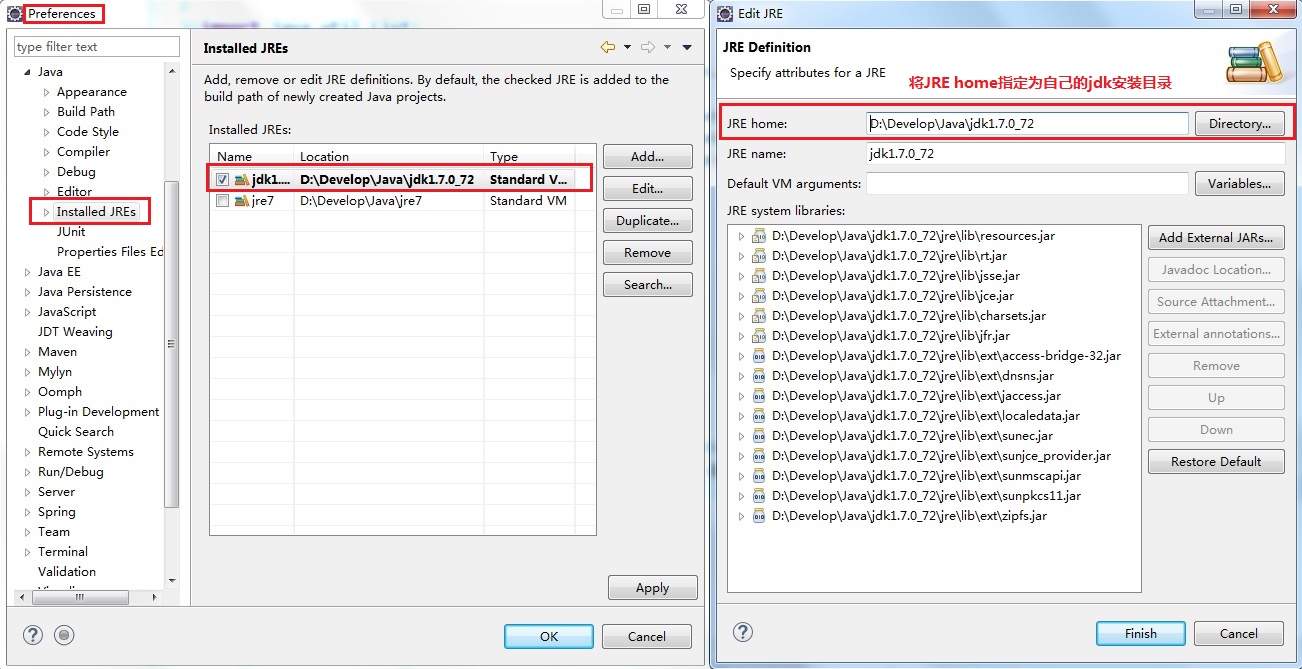Viewport: 1302px width, 669px height.
Task: Click the sunpkcs11.jar library icon
Action: point(759,496)
